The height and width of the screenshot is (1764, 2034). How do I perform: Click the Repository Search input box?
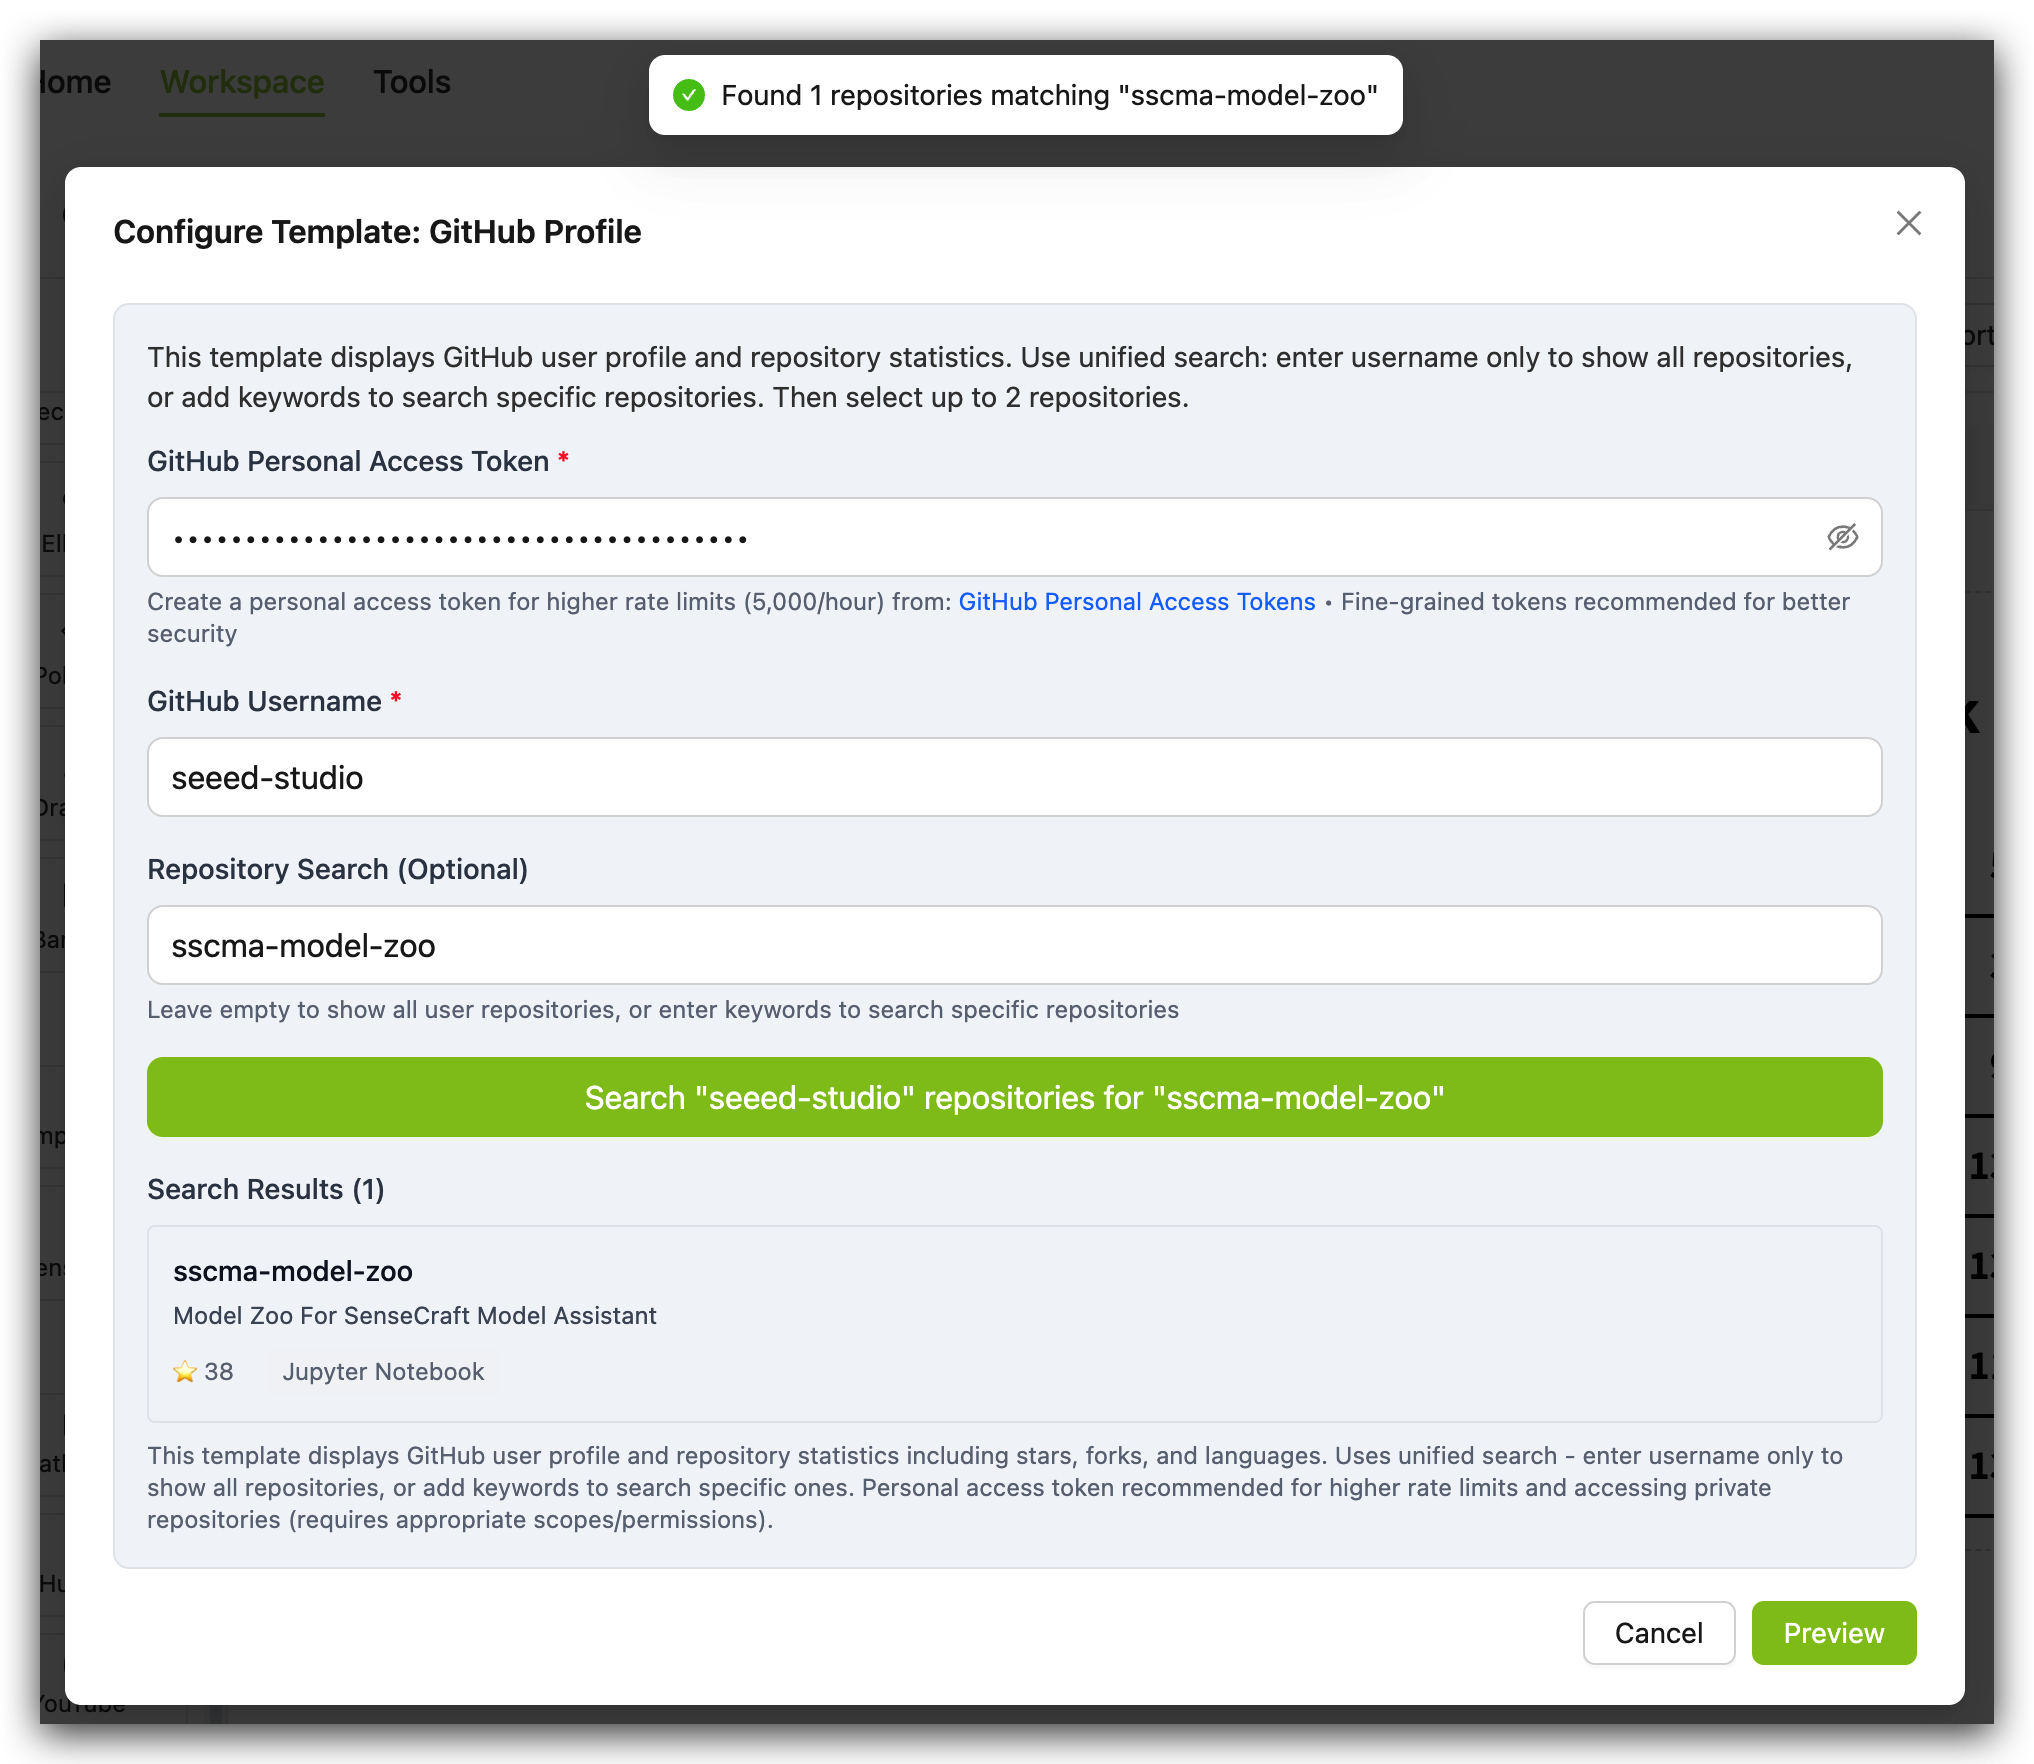pos(1014,945)
